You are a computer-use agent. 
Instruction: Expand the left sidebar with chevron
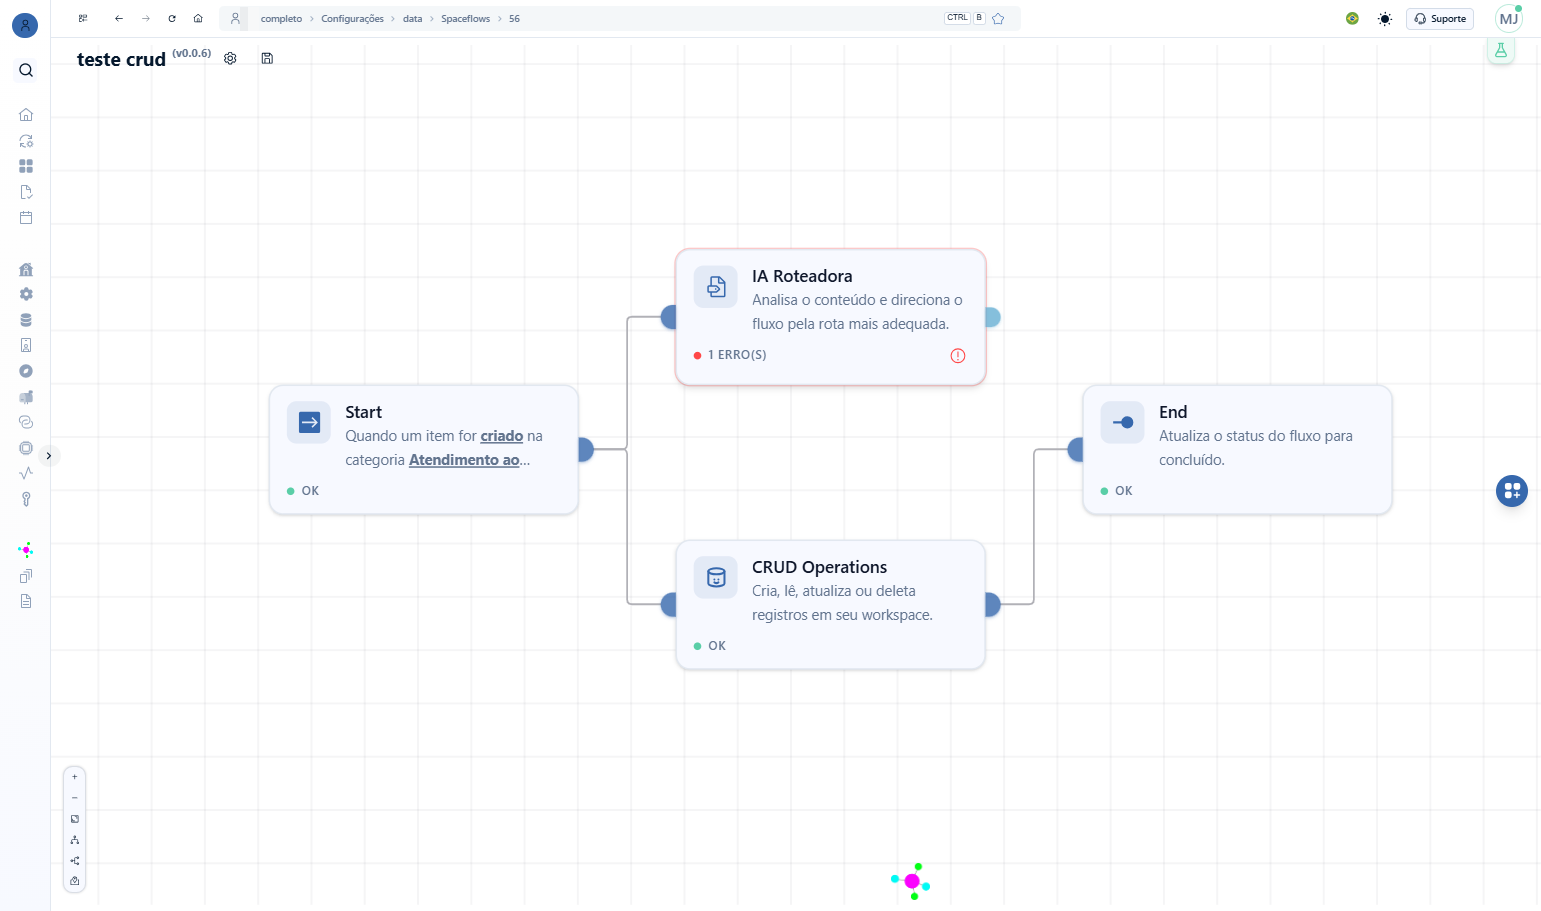[48, 455]
